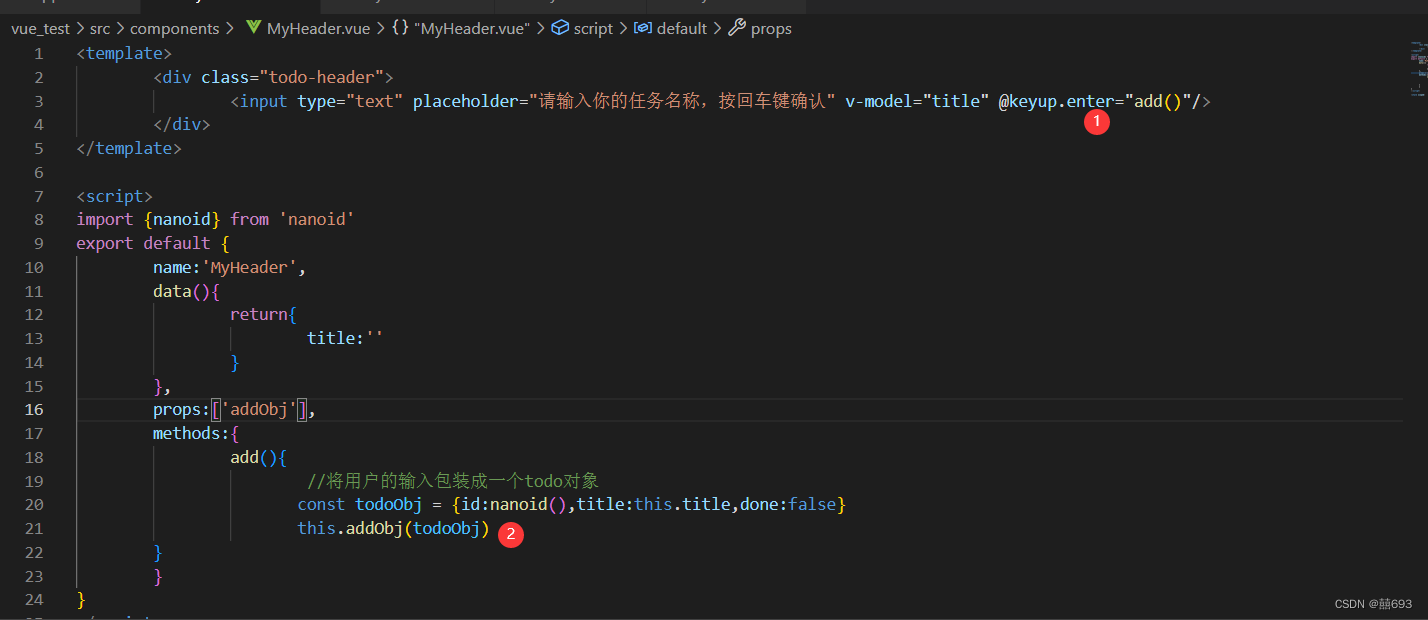Select the script symbol in the breadcrumb
This screenshot has width=1428, height=620.
(592, 28)
